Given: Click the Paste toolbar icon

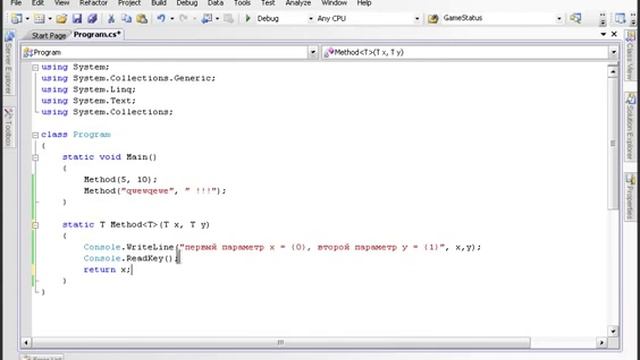Looking at the screenshot, I should 142,18.
